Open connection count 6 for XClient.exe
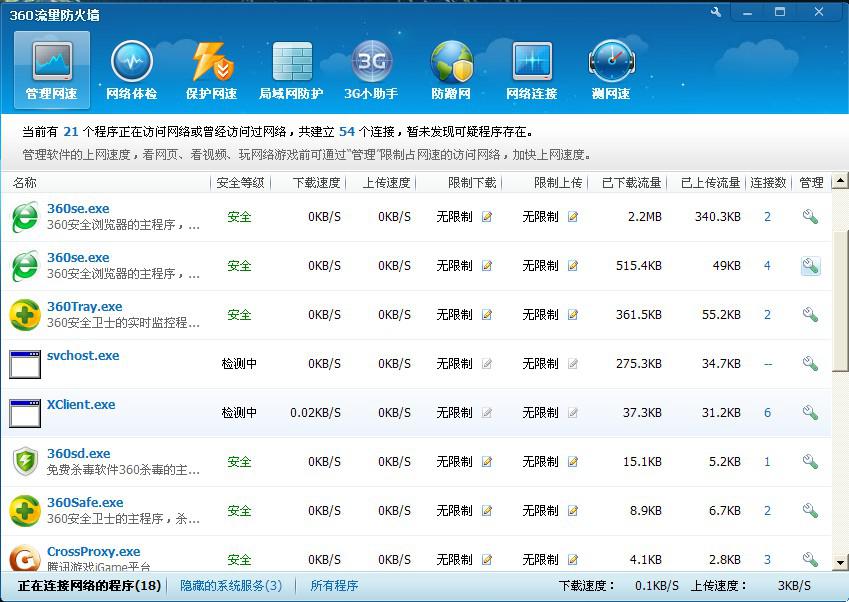Image resolution: width=849 pixels, height=602 pixels. click(767, 413)
